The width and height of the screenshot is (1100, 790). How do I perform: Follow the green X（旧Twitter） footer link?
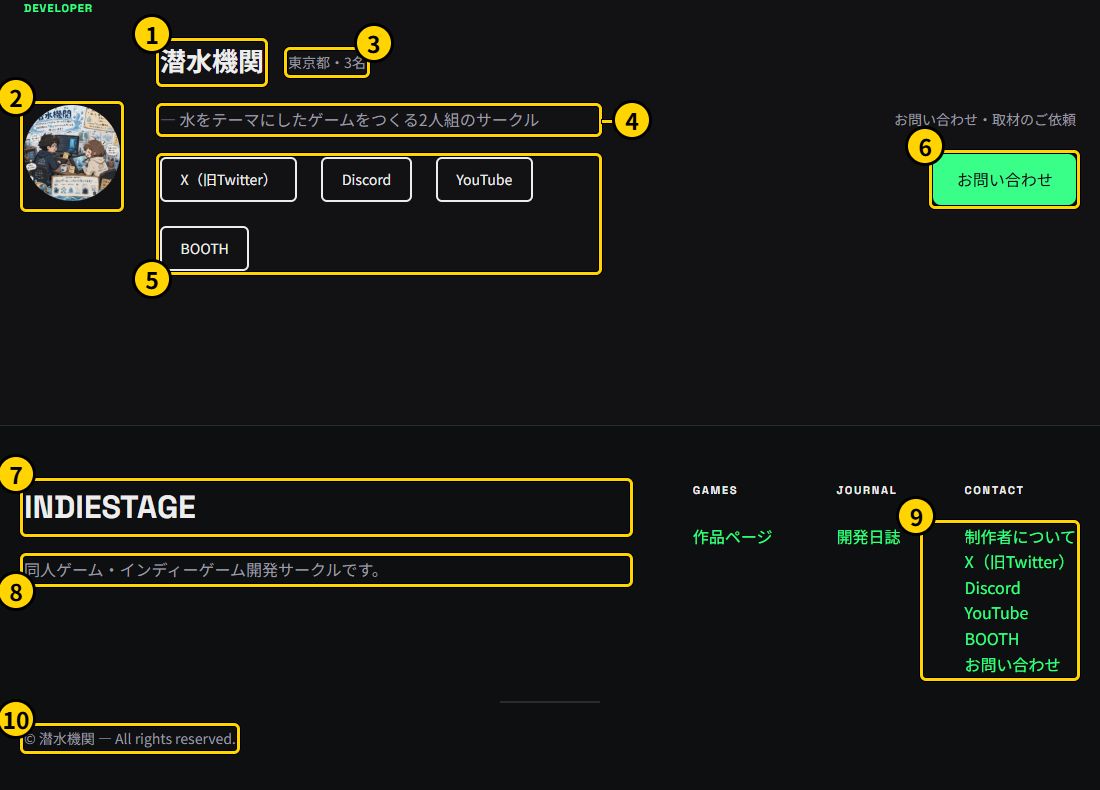pos(1015,563)
